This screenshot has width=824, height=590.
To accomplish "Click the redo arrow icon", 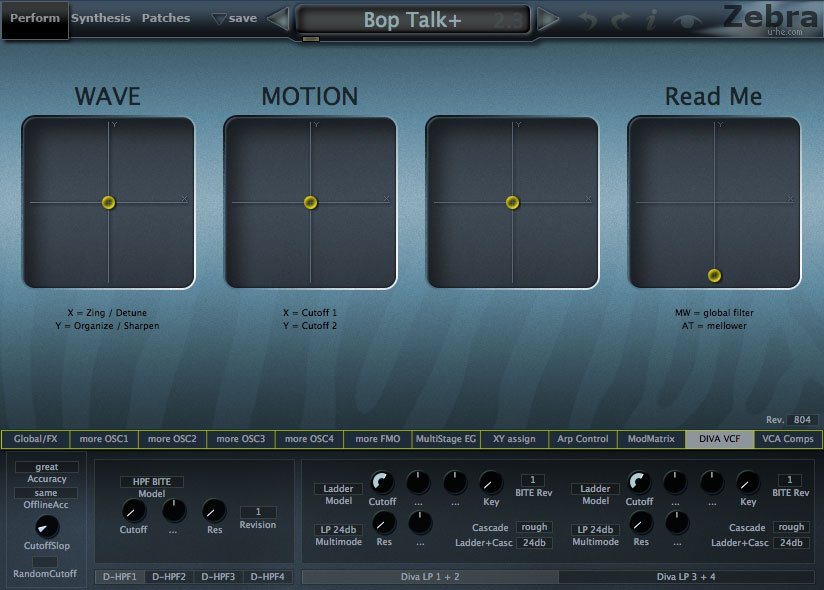I will point(620,20).
